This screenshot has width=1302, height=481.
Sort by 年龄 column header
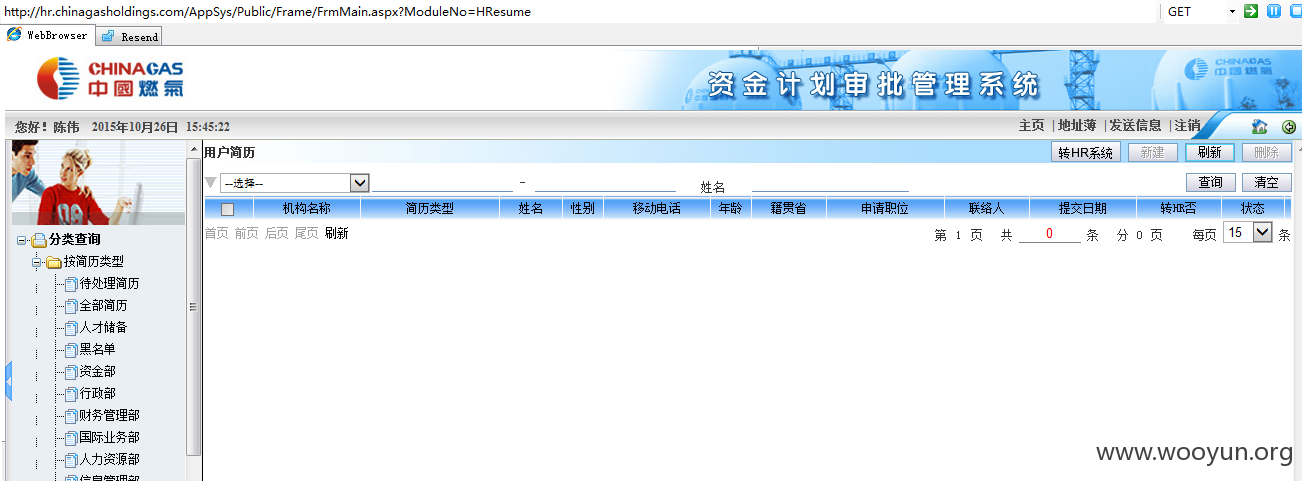(x=729, y=209)
